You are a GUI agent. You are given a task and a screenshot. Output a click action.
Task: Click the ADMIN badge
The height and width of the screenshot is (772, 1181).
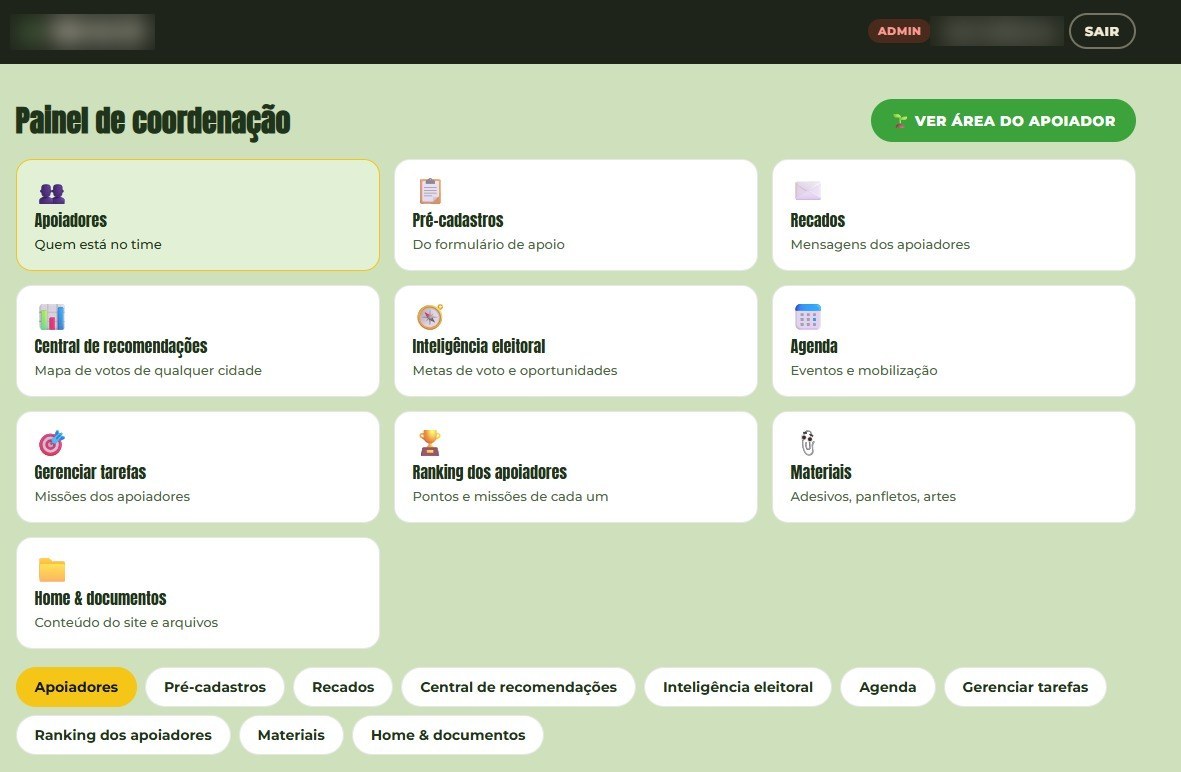[x=899, y=31]
